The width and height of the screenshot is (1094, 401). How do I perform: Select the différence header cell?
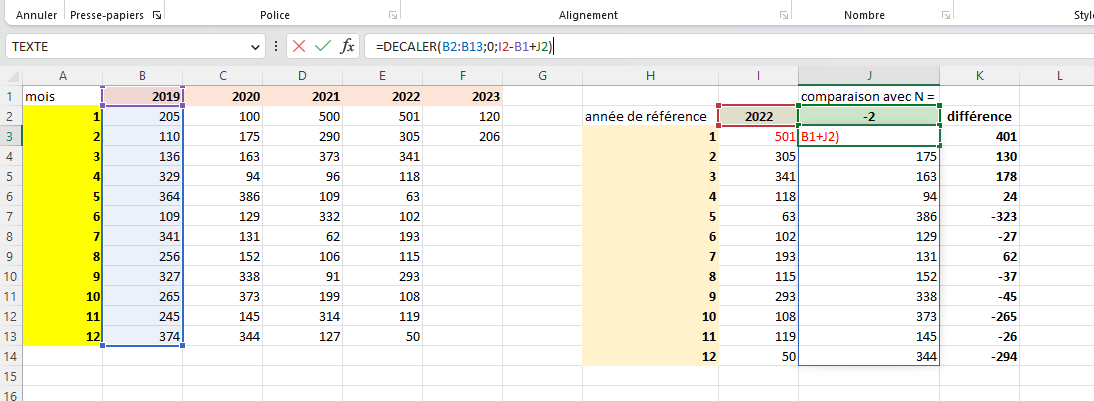(980, 116)
